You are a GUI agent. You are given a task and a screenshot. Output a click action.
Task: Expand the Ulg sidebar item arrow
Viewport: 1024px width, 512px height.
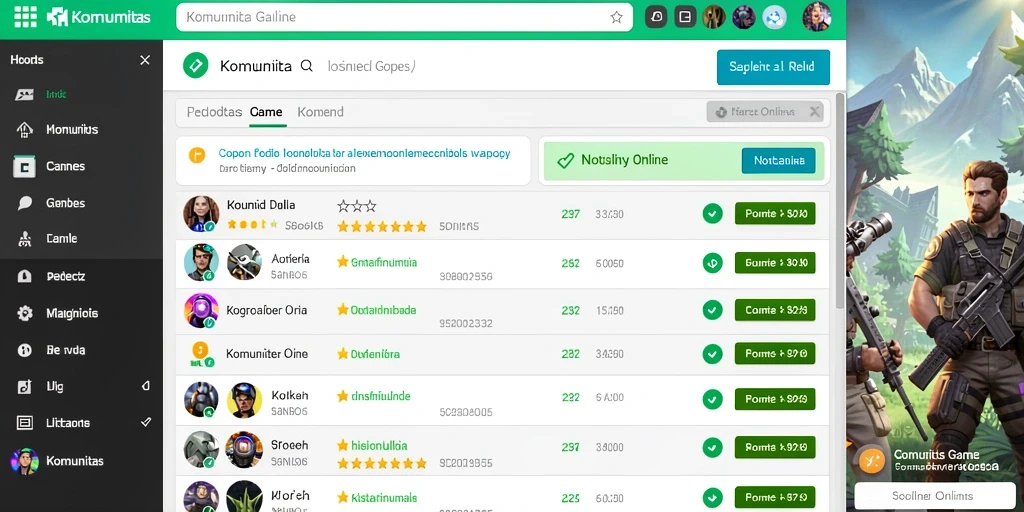(146, 386)
